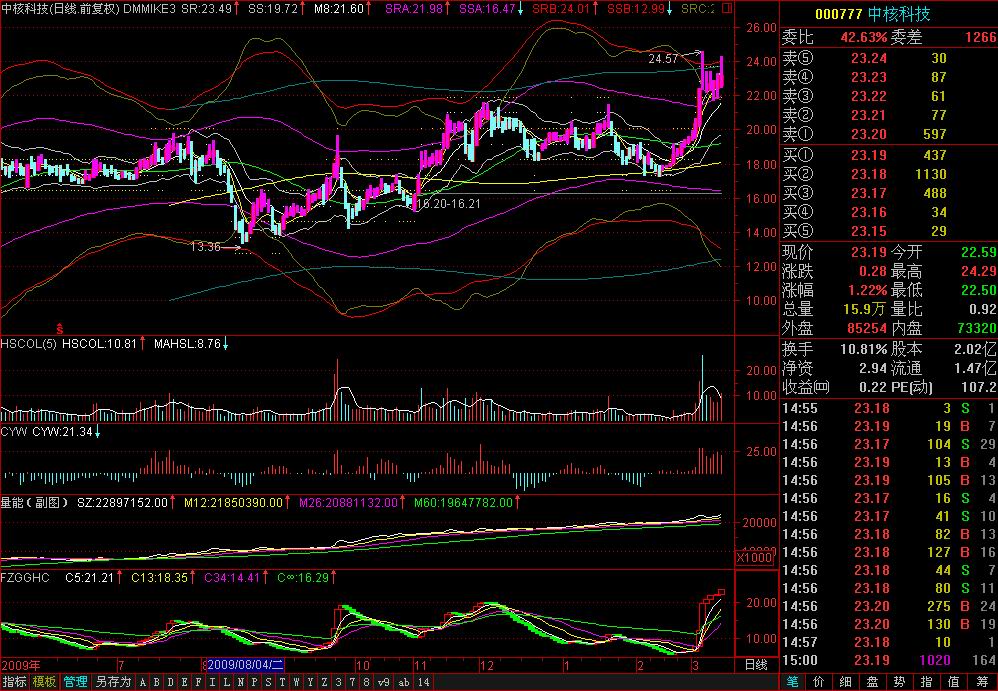Switch to the 模板 template tab

(44, 682)
